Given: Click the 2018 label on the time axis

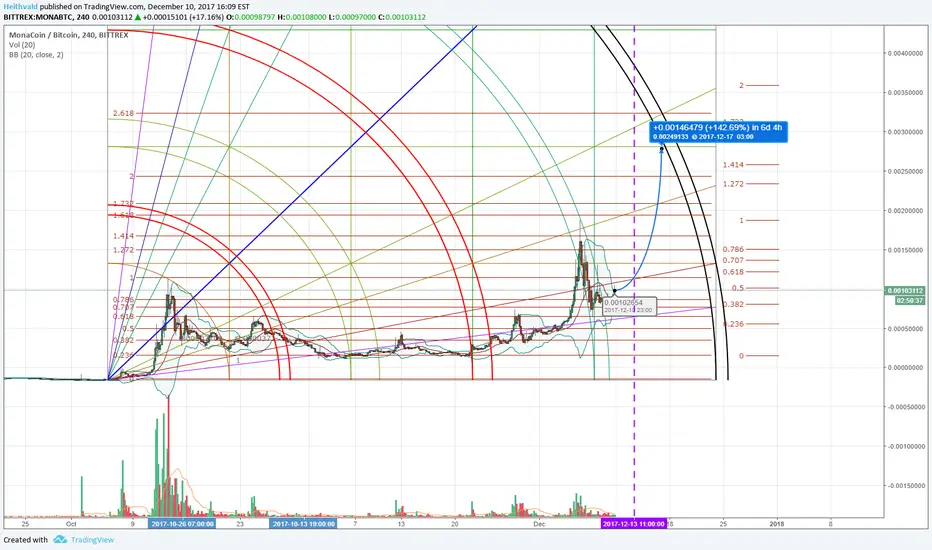Looking at the screenshot, I should 777,524.
